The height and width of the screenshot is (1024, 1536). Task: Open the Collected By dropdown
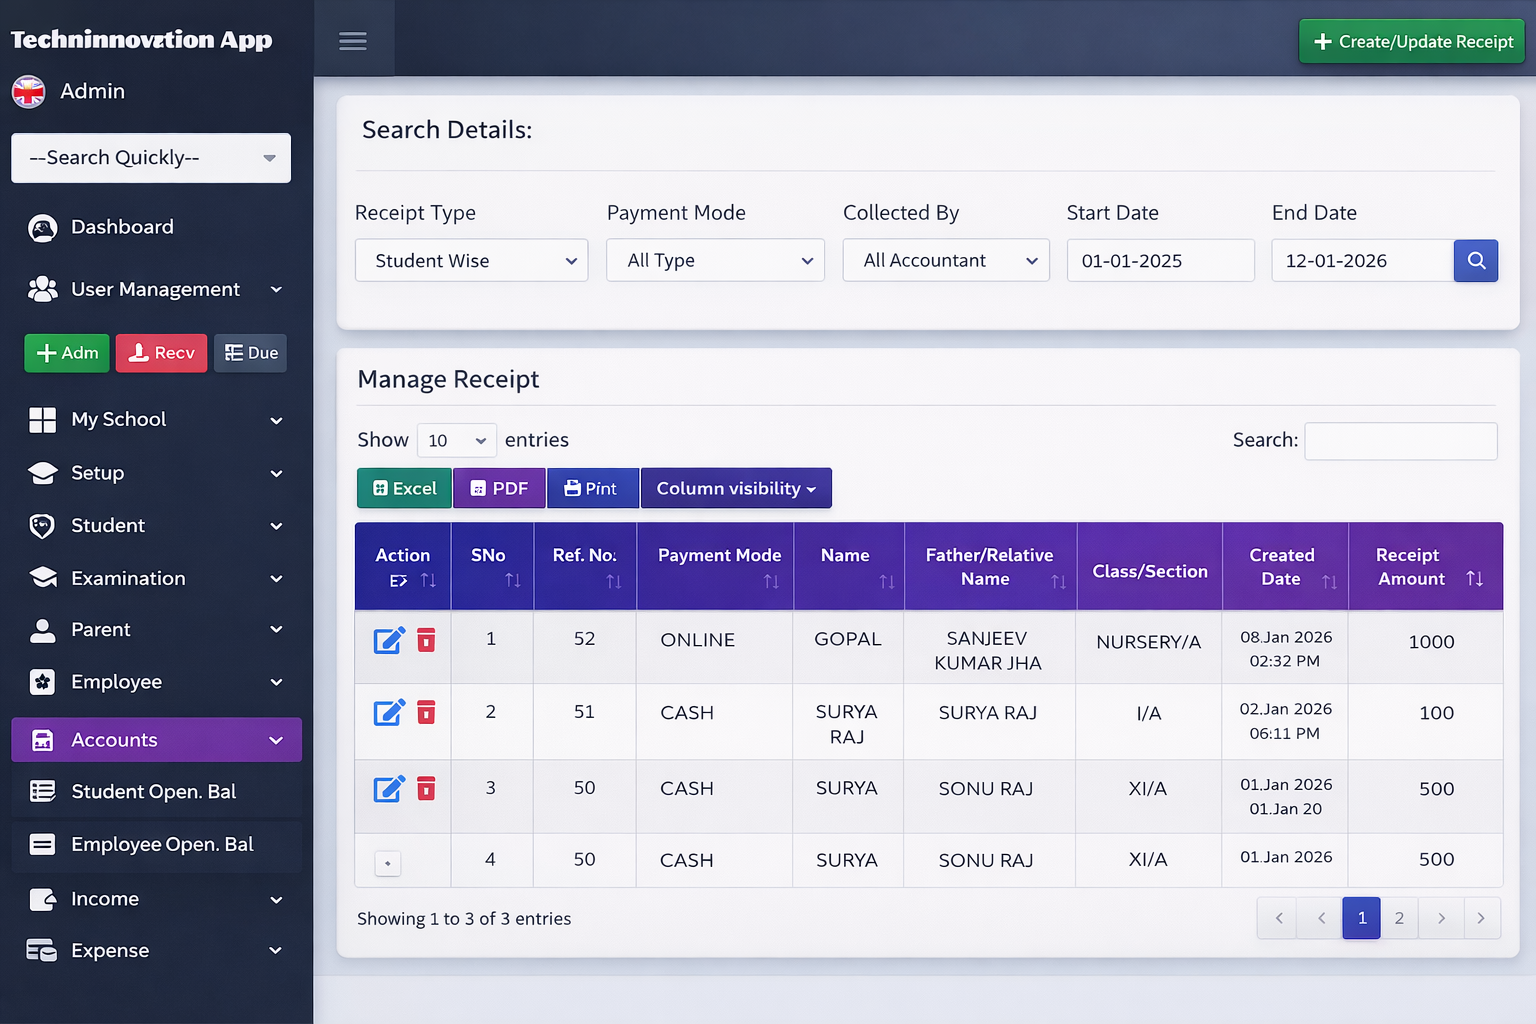click(946, 261)
